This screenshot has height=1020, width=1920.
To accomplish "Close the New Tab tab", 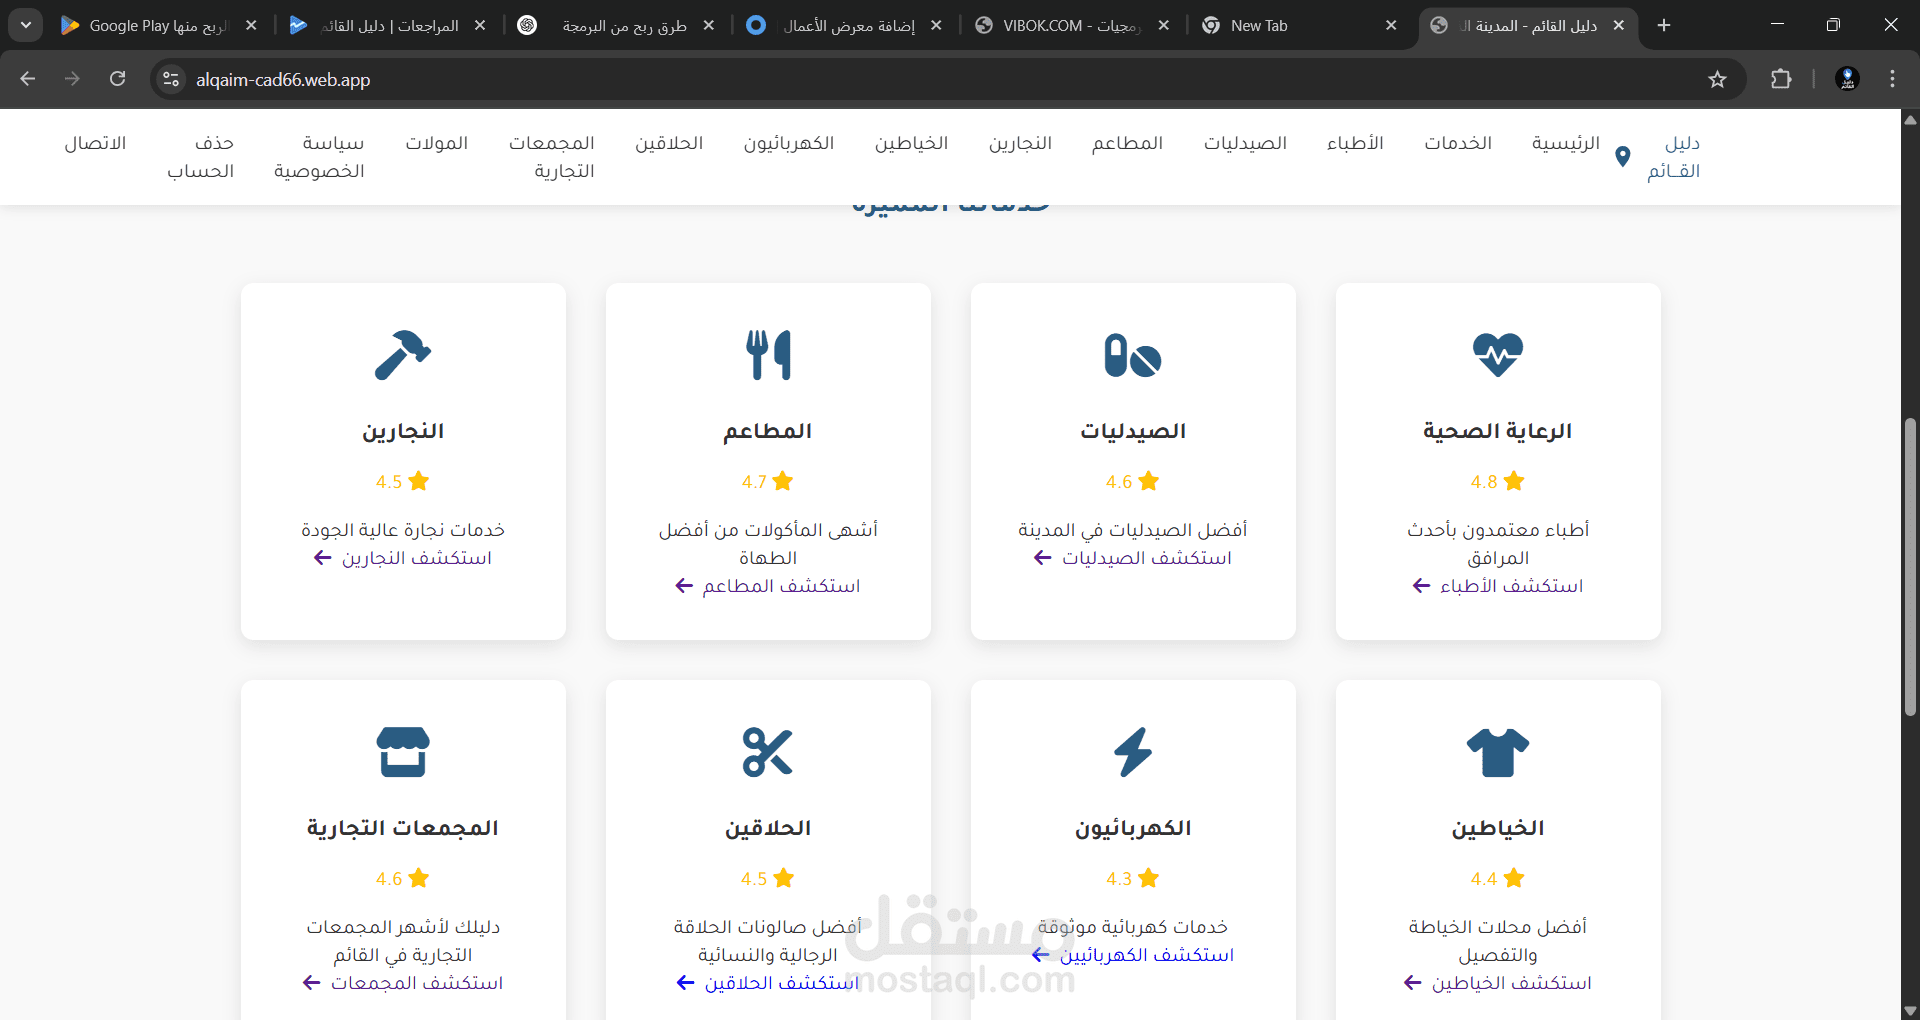I will pos(1391,25).
